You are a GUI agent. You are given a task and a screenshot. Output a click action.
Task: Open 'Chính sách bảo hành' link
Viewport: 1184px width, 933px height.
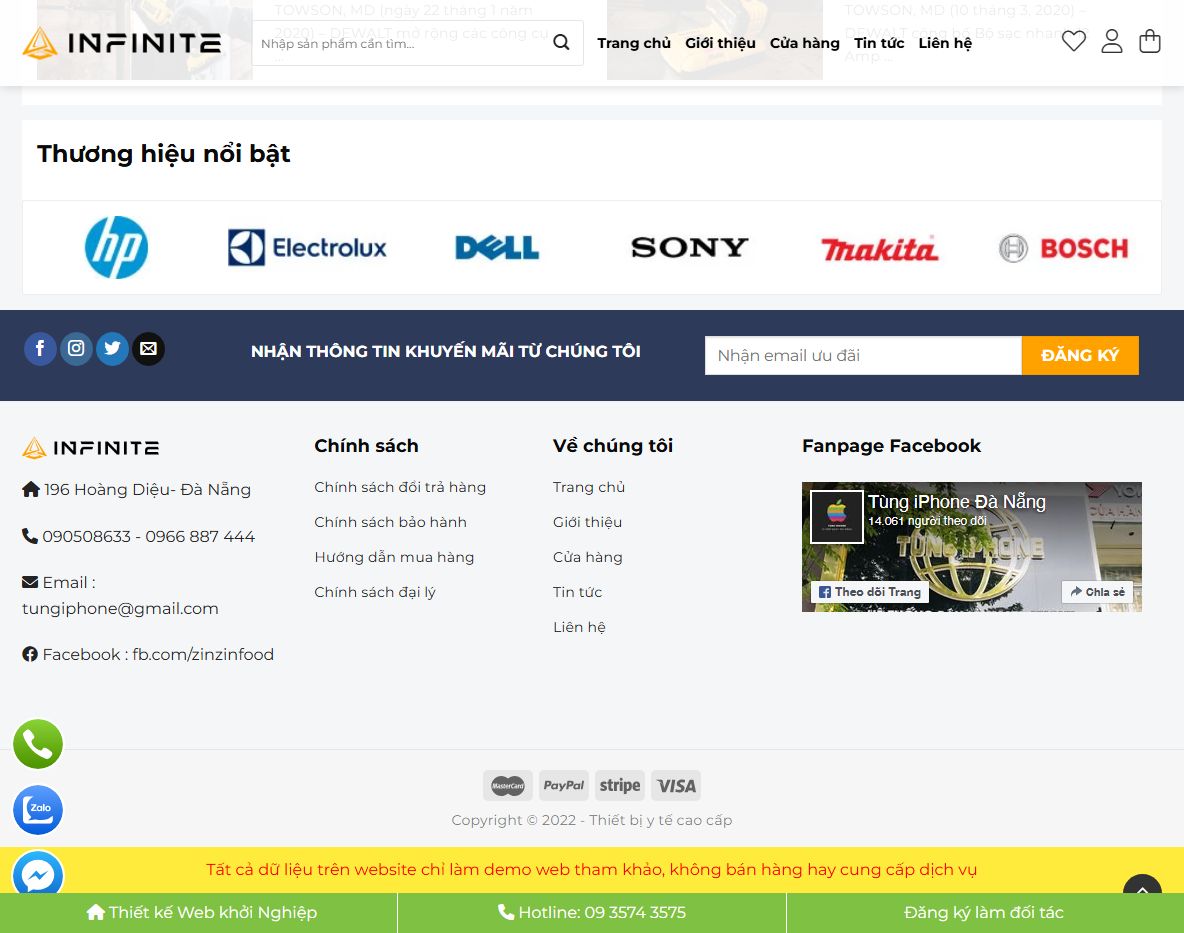tap(390, 522)
